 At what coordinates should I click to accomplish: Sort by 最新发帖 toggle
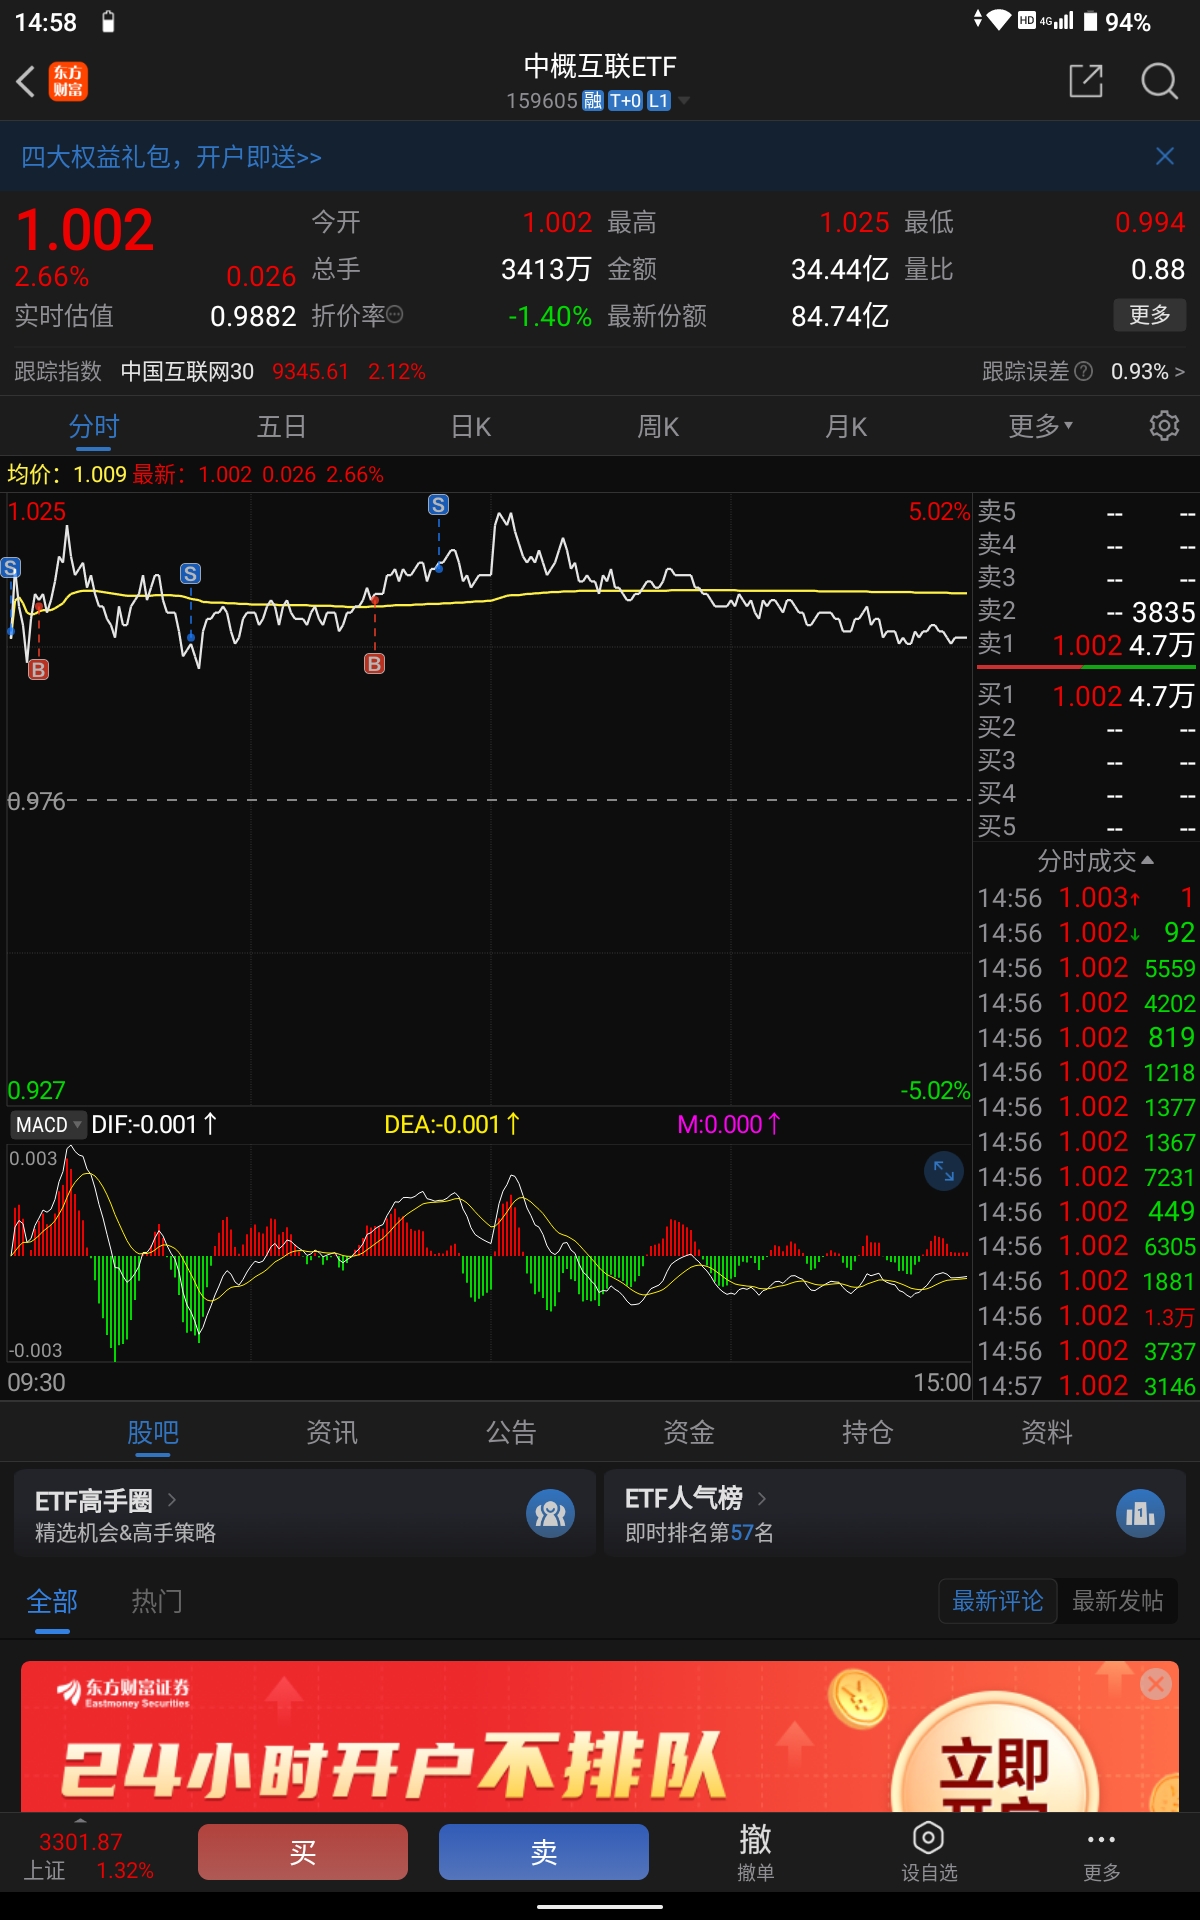[1118, 1601]
